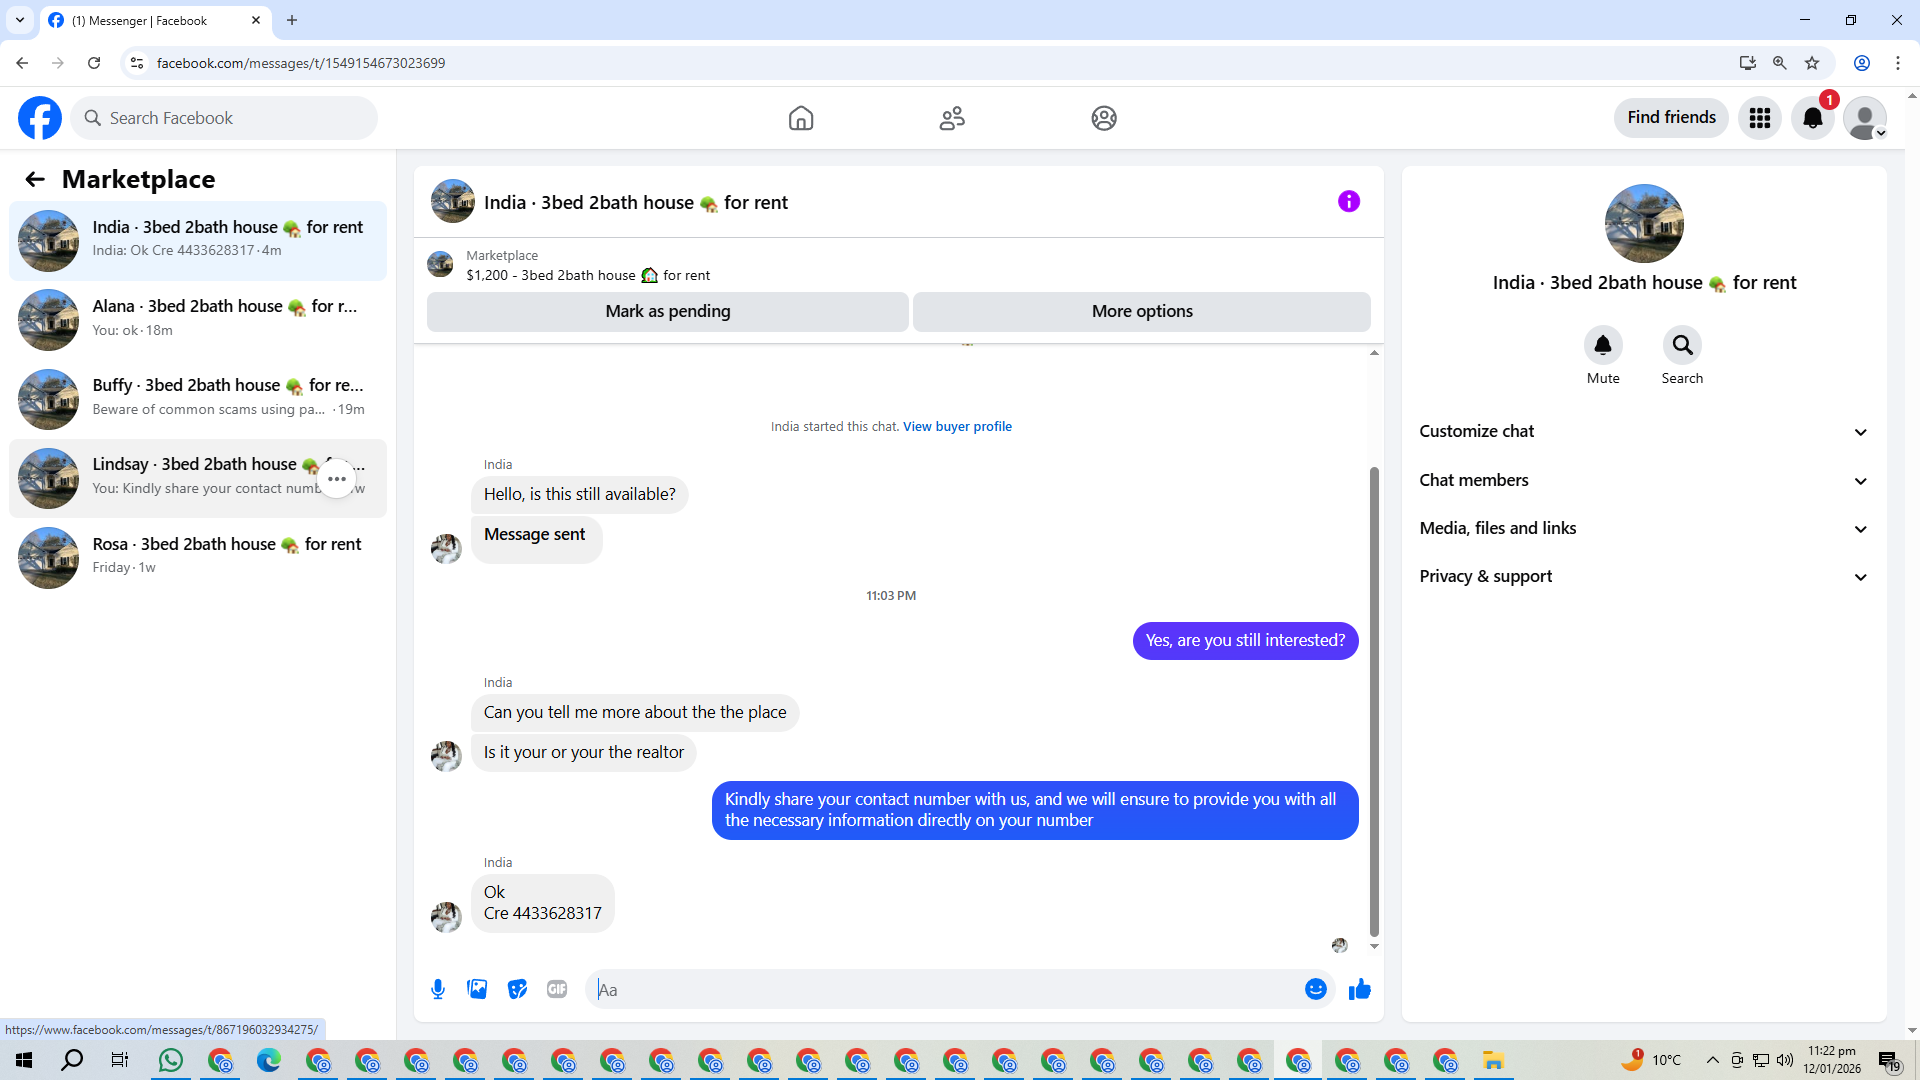Screen dimensions: 1920x1080
Task: Open the emoji picker in the message box
Action: click(1315, 989)
